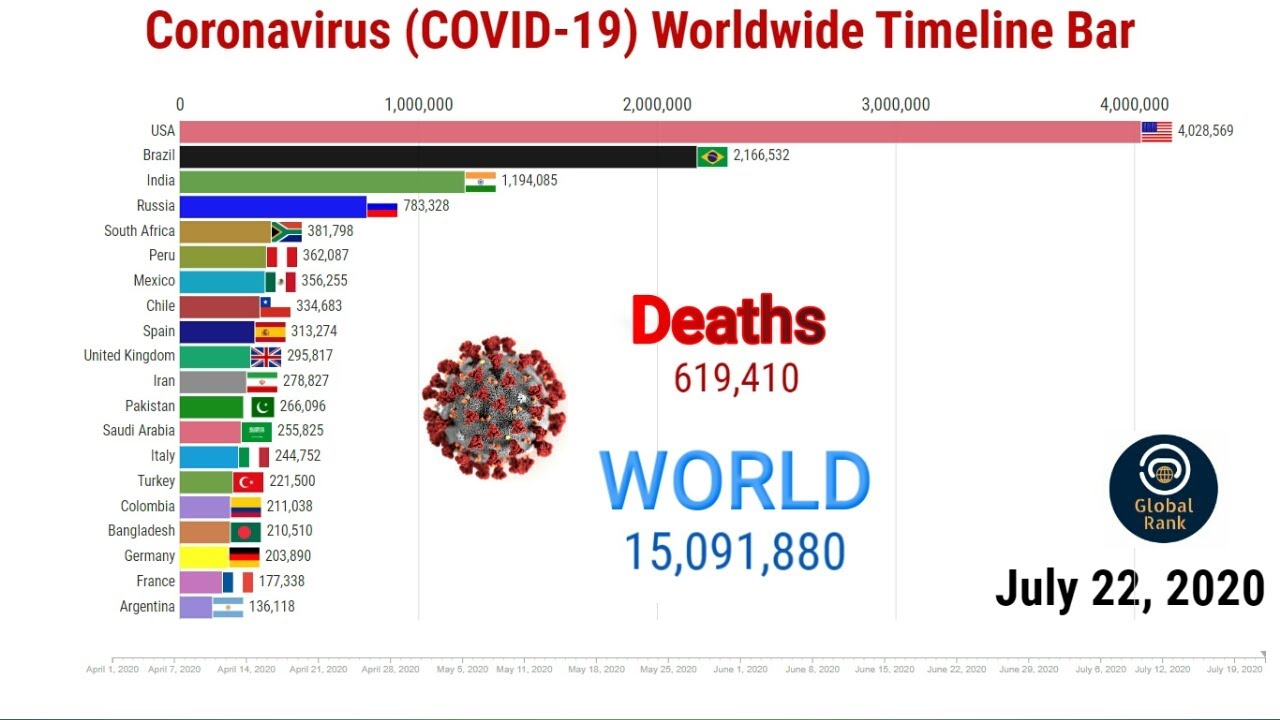Viewport: 1280px width, 720px height.
Task: Click the Italy flag icon
Action: (254, 456)
